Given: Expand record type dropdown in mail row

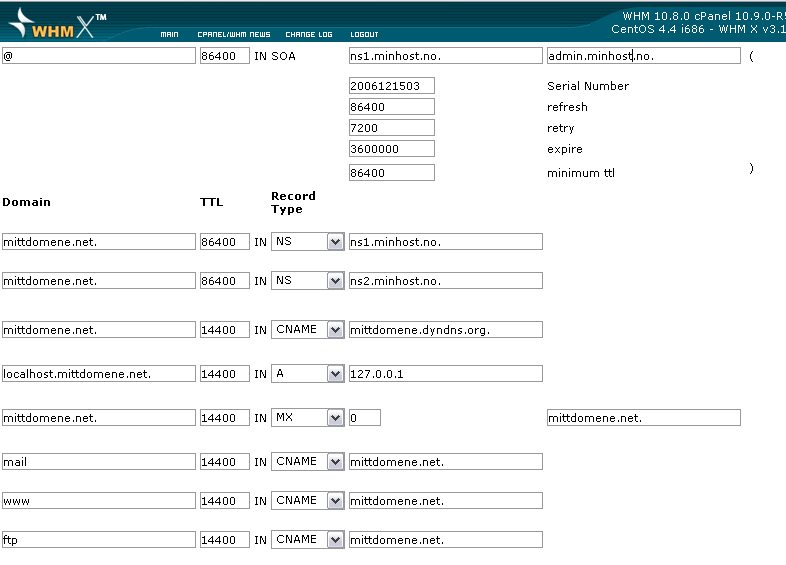Looking at the screenshot, I should coord(308,462).
